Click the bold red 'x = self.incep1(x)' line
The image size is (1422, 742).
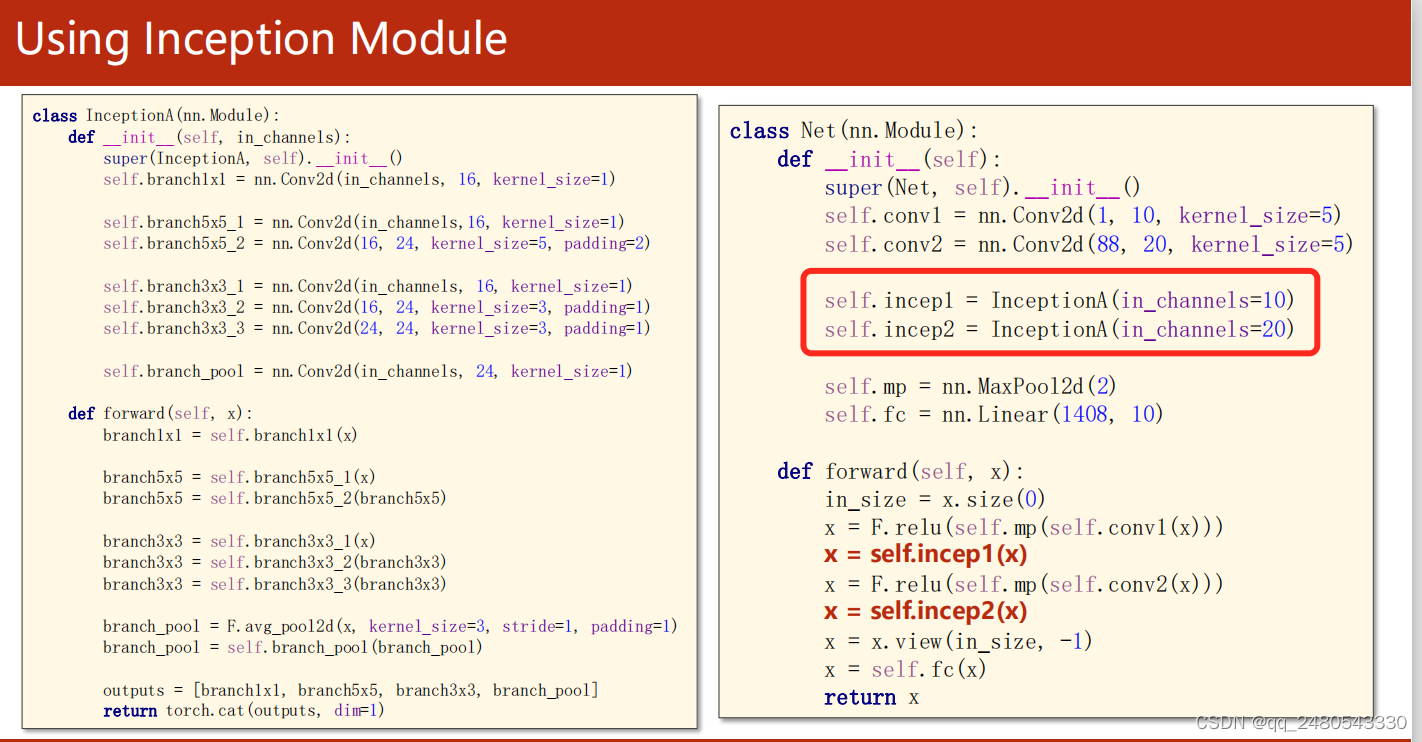(x=926, y=554)
